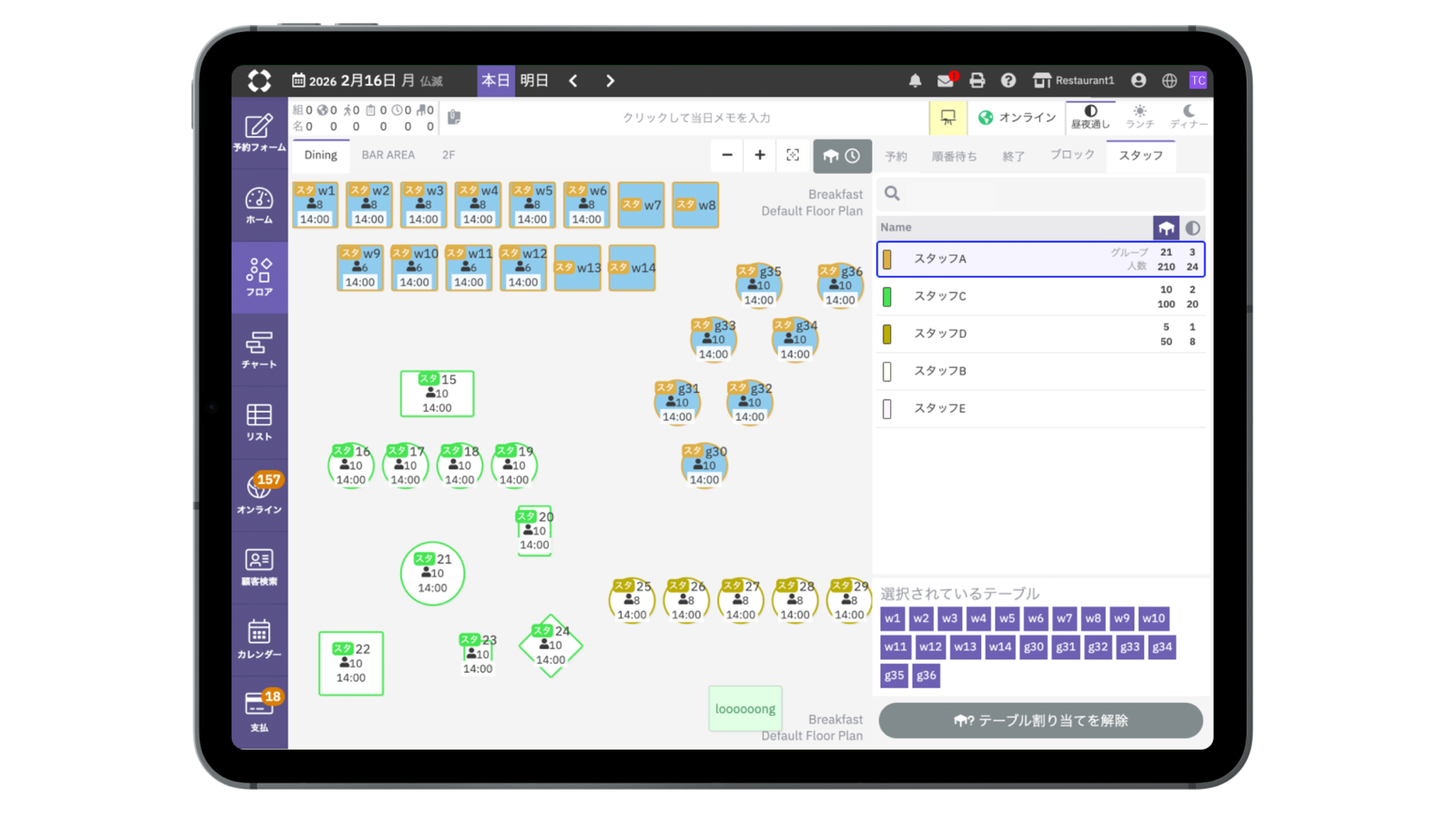Click selected table chip g36
The width and height of the screenshot is (1440, 820).
tap(926, 676)
